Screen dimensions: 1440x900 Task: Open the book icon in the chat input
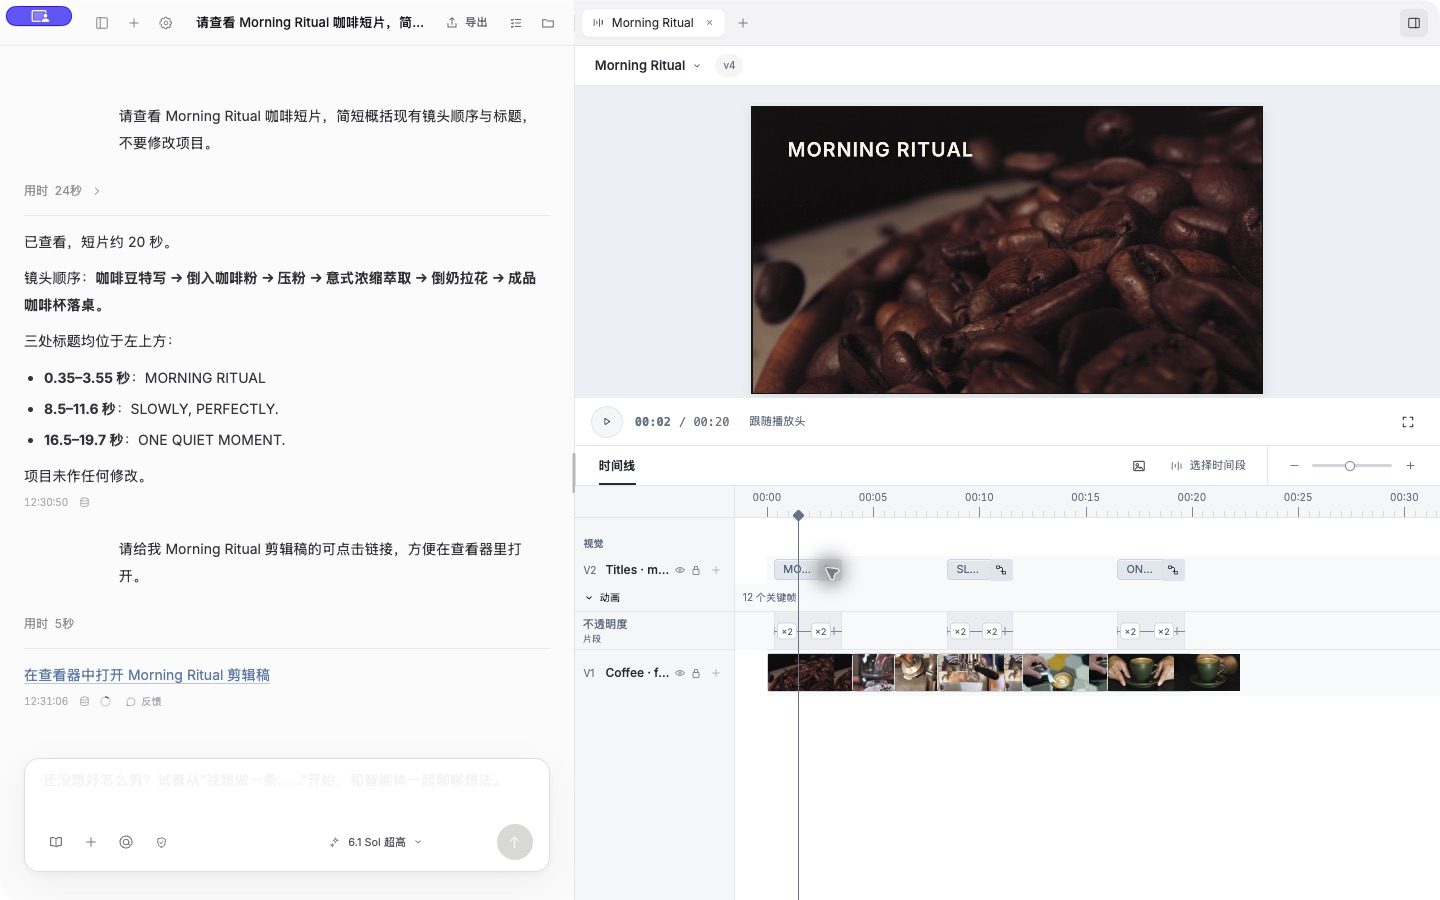[x=56, y=842]
